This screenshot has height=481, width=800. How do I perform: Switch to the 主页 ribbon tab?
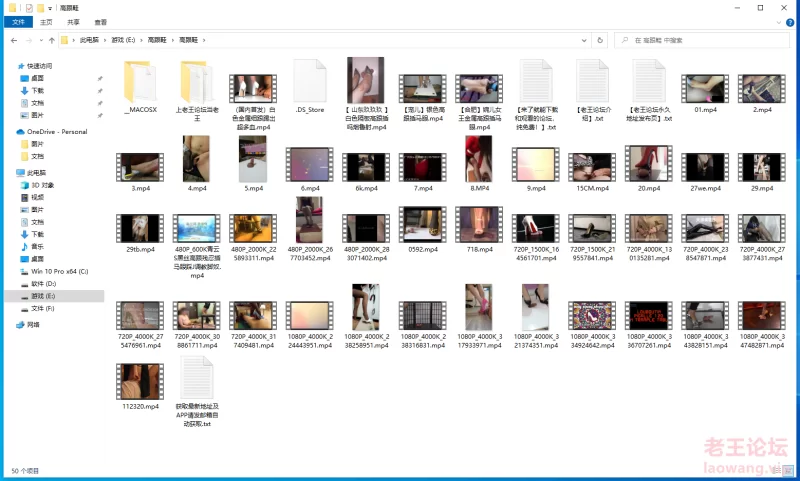(46, 22)
